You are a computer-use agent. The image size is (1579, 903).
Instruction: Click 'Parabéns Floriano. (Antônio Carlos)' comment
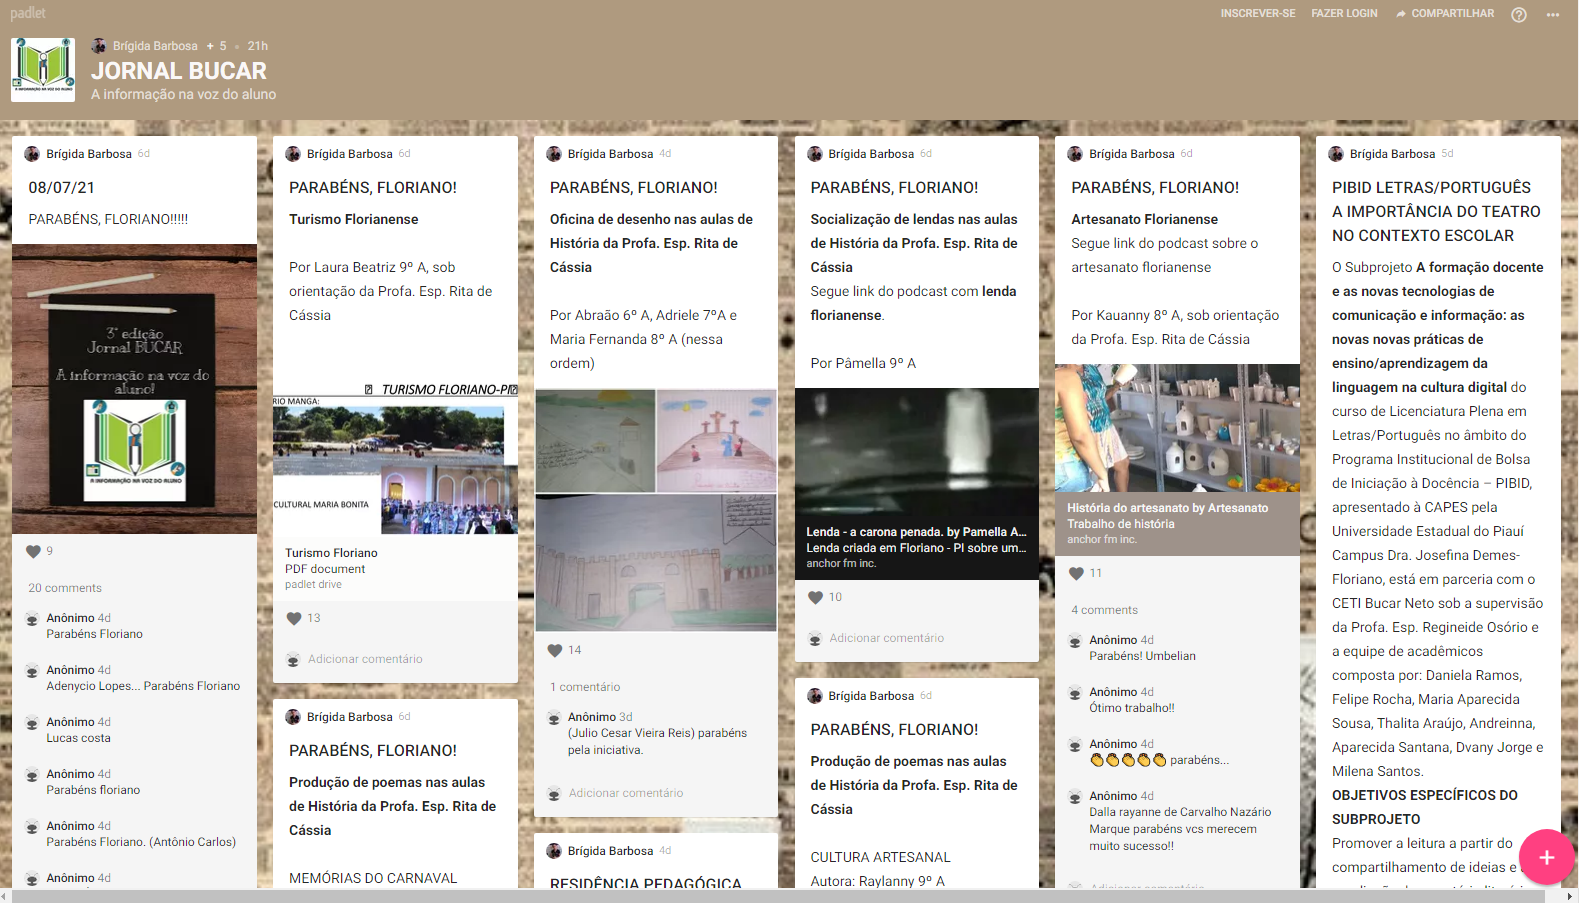tap(141, 842)
